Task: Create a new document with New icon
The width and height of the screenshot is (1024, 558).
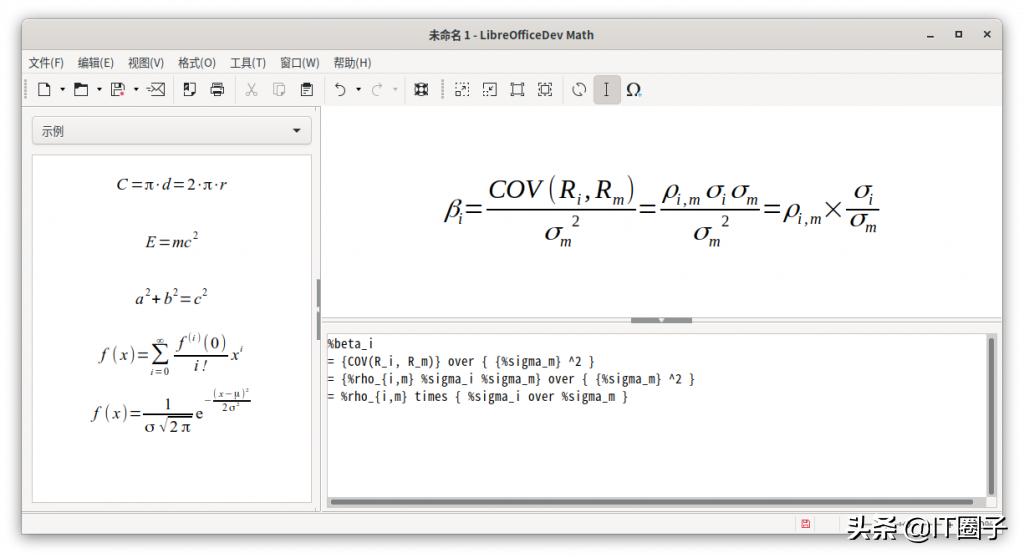Action: (44, 90)
